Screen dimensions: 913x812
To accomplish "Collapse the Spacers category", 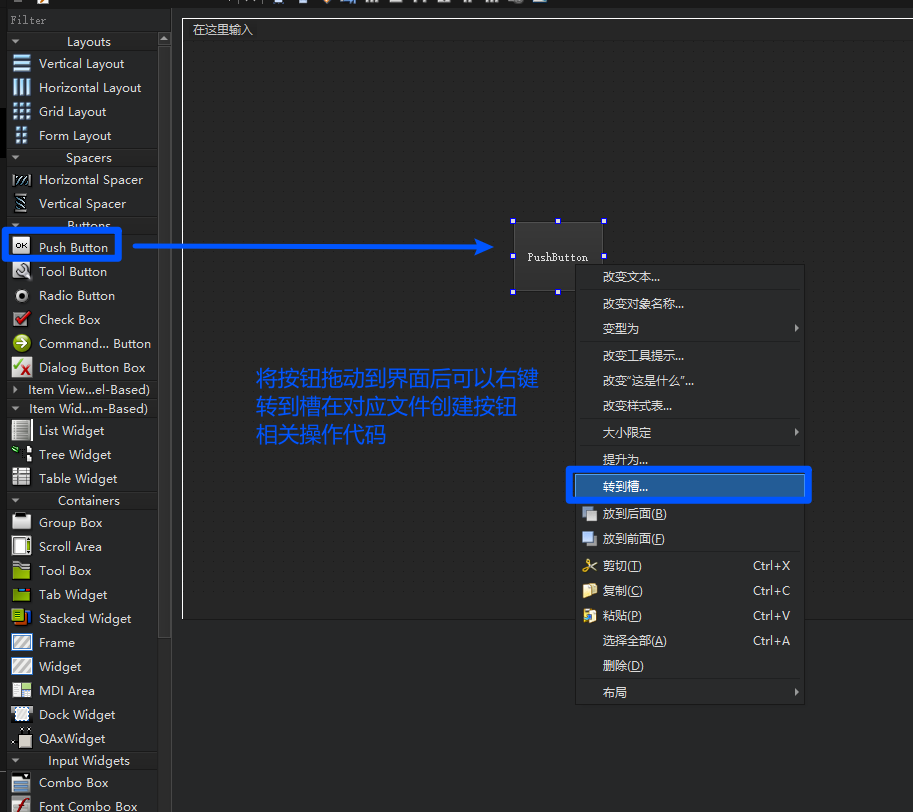I will tap(16, 158).
